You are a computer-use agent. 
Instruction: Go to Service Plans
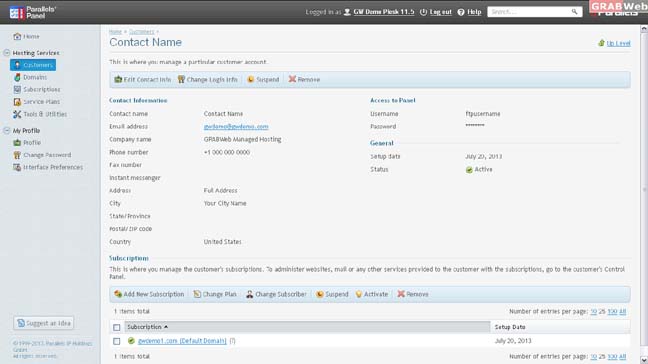tap(41, 102)
